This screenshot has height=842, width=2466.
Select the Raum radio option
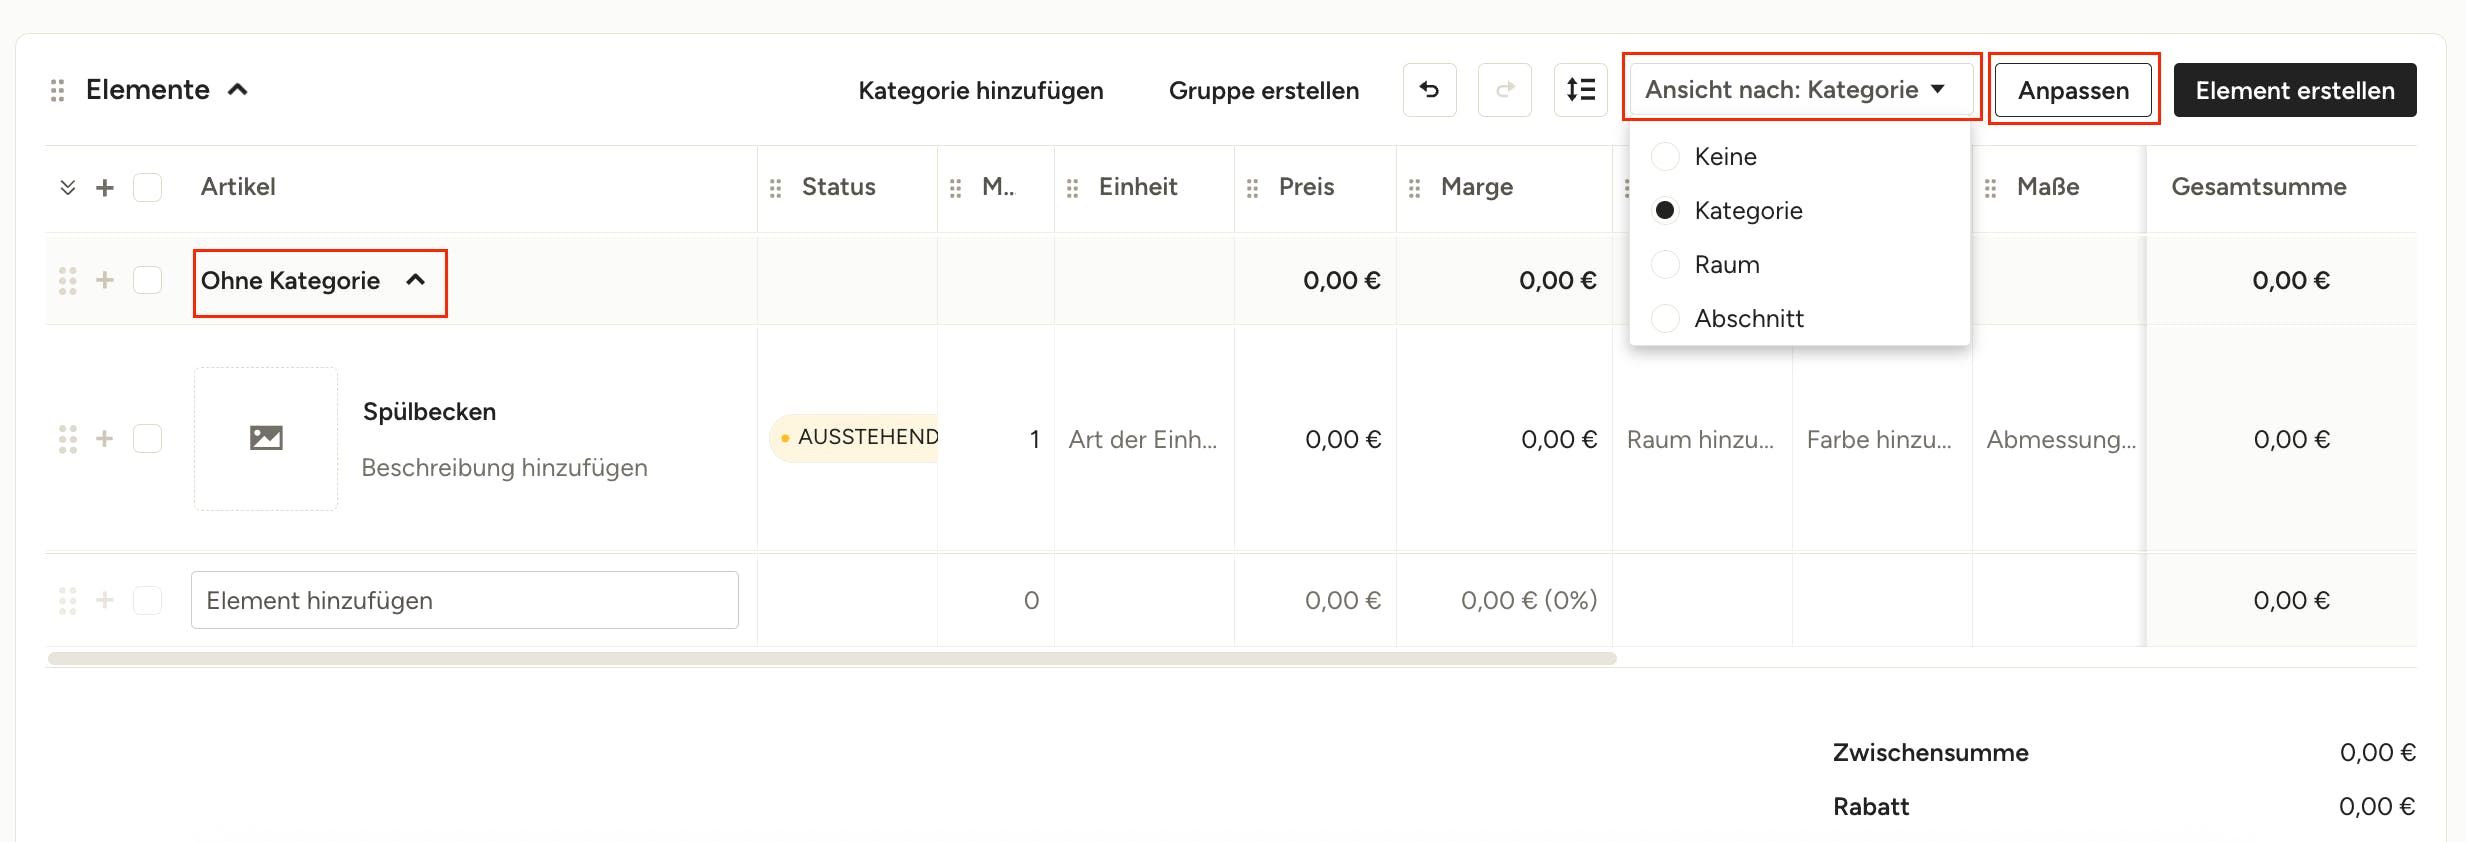click(x=1665, y=264)
